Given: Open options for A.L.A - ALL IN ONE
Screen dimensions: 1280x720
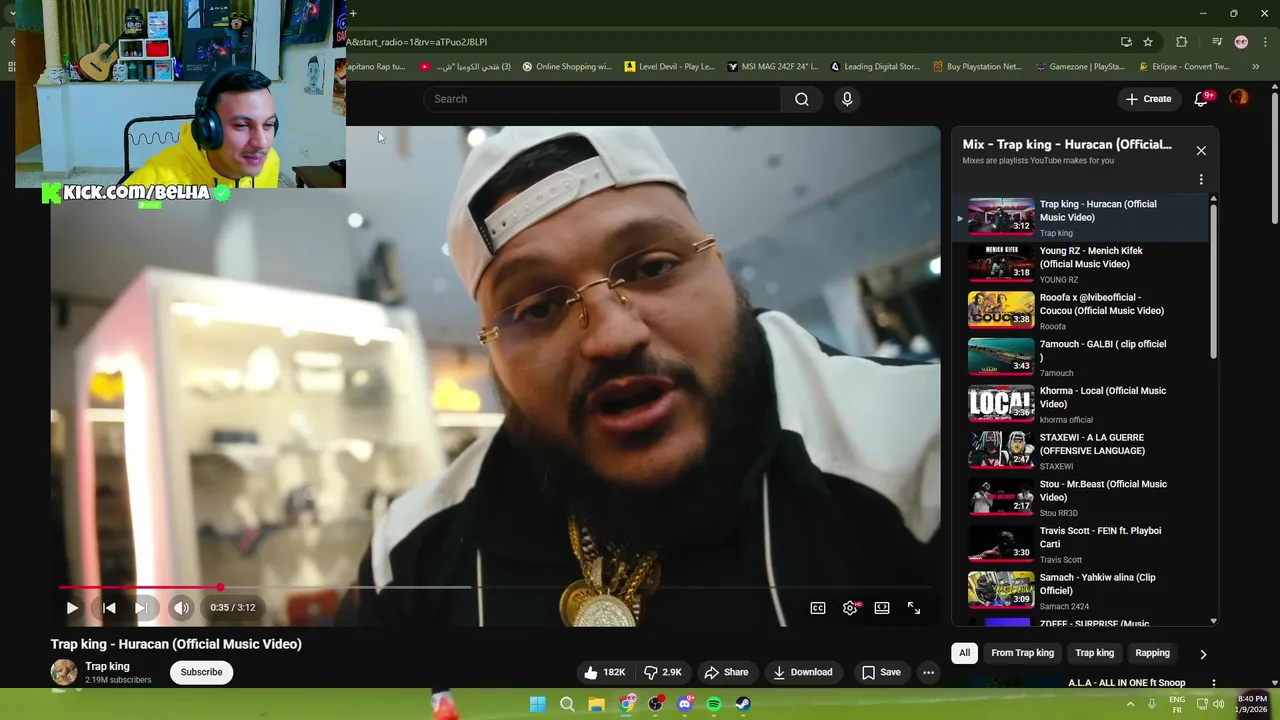Looking at the screenshot, I should tap(1213, 684).
